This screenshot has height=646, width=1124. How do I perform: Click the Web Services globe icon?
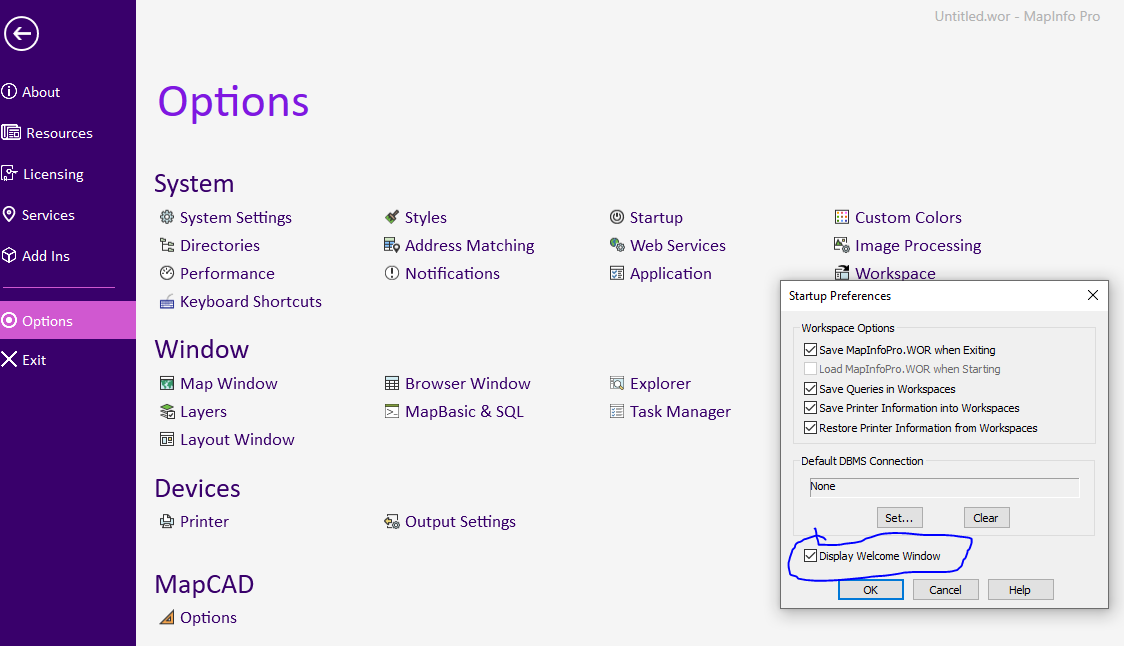click(x=616, y=245)
